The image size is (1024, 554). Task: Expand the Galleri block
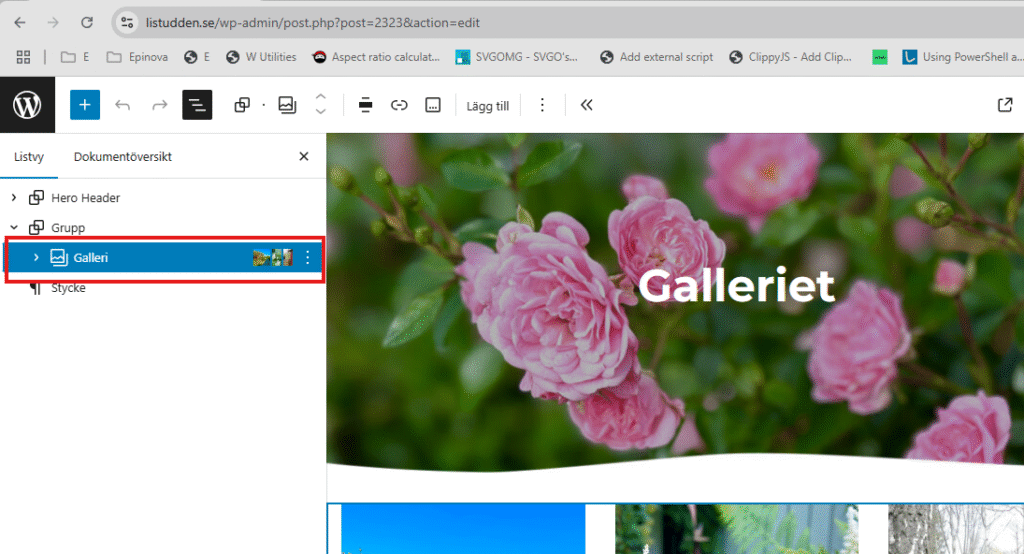tap(36, 257)
